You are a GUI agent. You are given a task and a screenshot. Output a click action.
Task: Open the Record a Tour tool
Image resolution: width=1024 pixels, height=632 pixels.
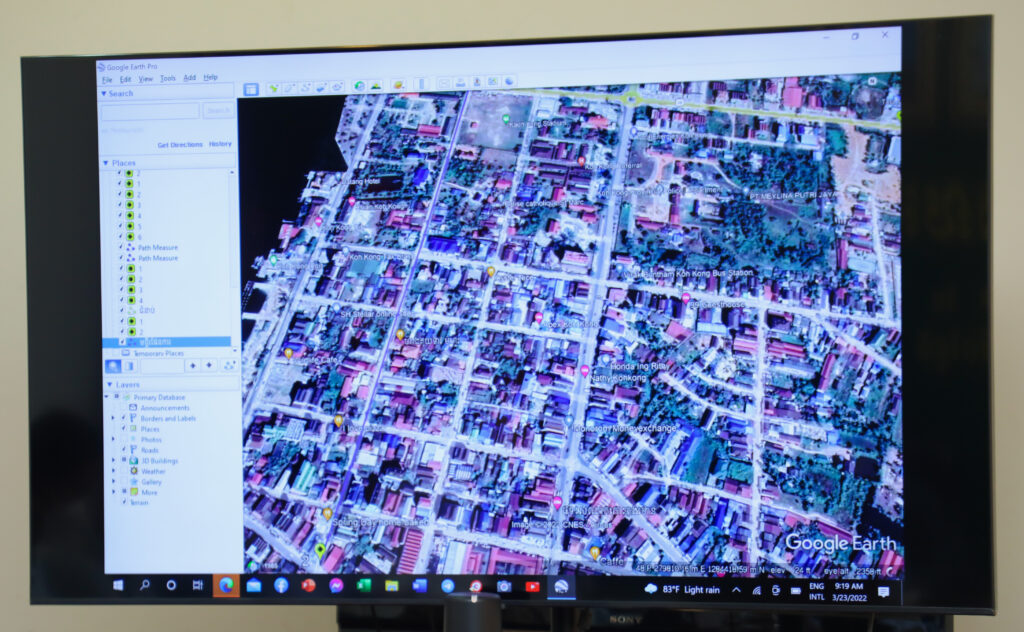(337, 86)
